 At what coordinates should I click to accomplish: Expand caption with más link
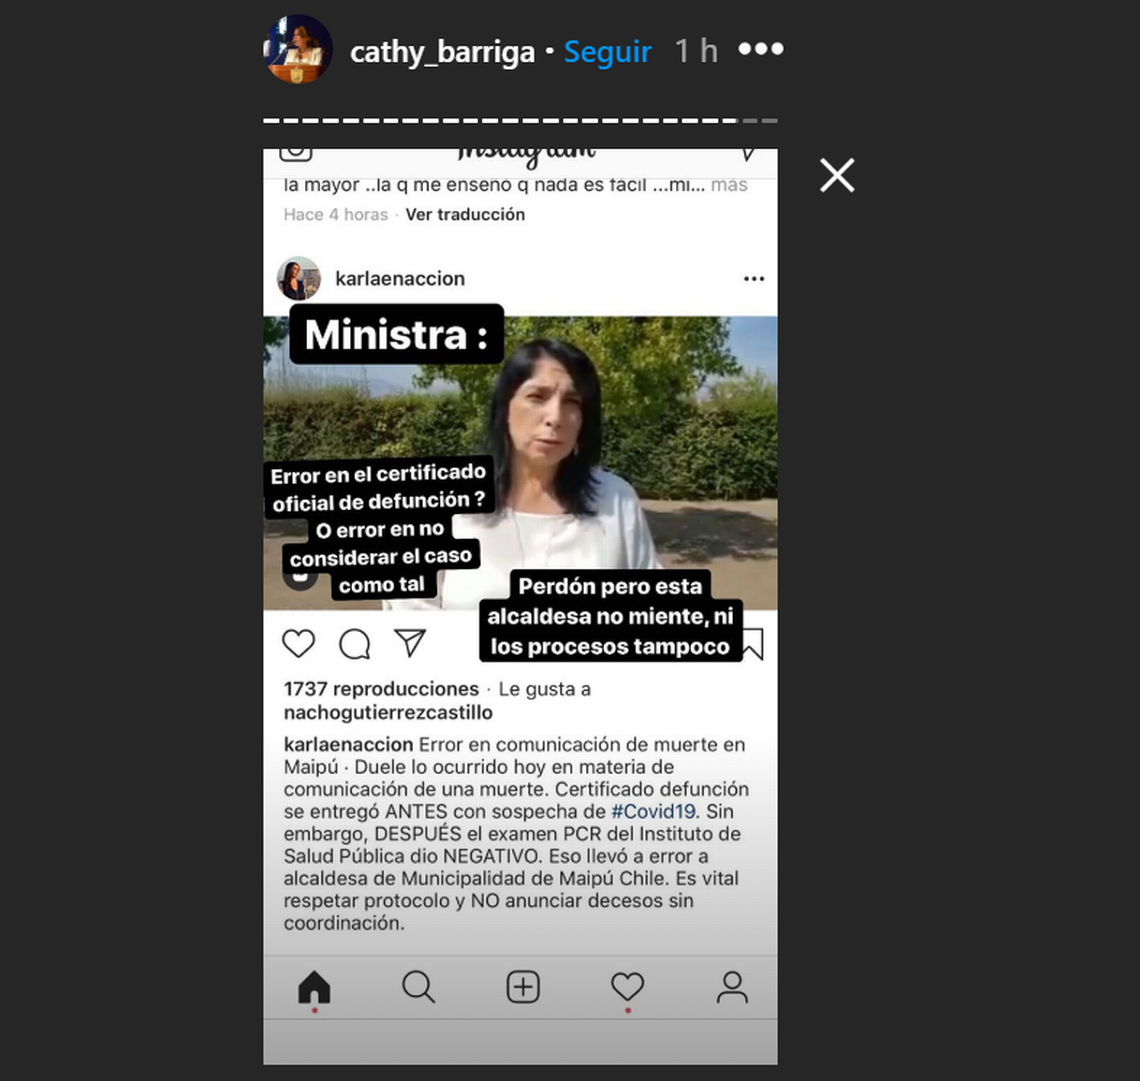729,185
